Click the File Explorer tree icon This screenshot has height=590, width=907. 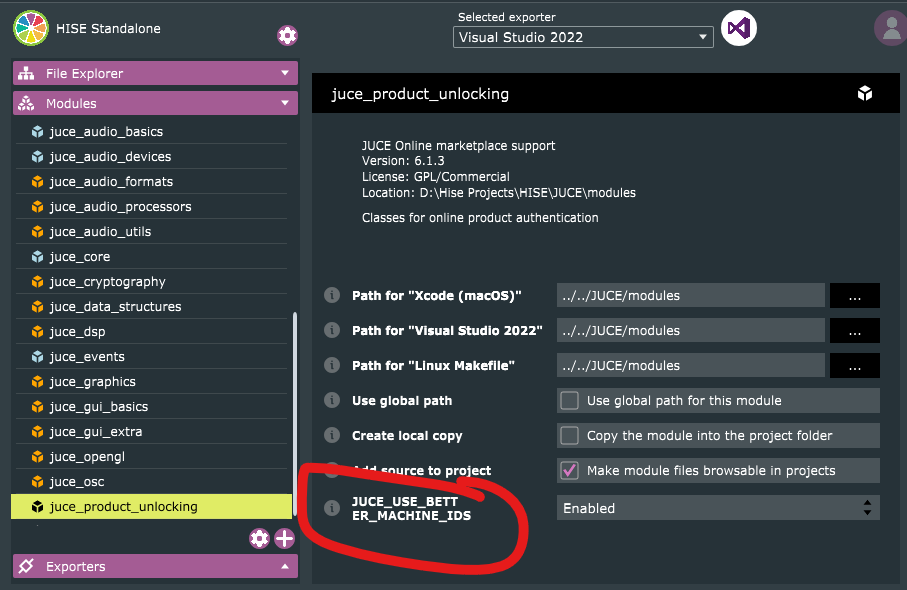tap(26, 73)
